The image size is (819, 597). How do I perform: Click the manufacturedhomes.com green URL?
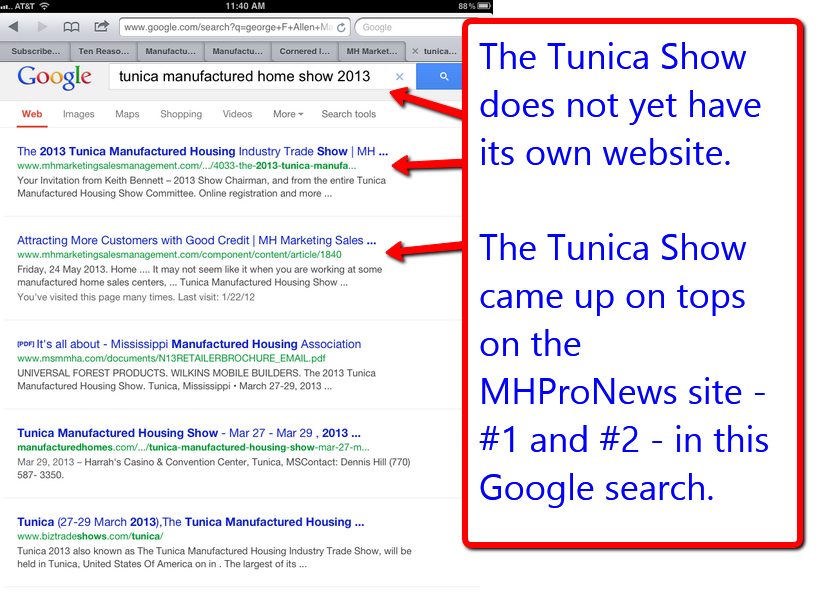click(x=193, y=447)
